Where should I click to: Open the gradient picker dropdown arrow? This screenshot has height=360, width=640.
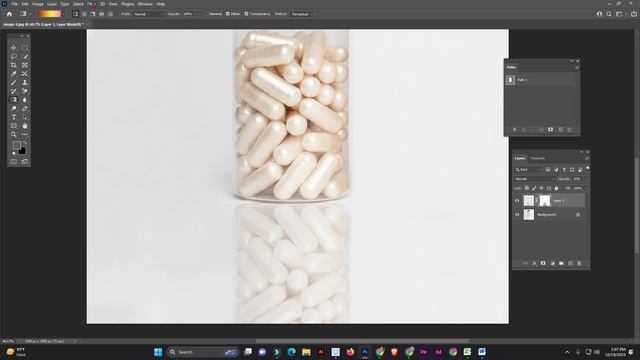63,14
